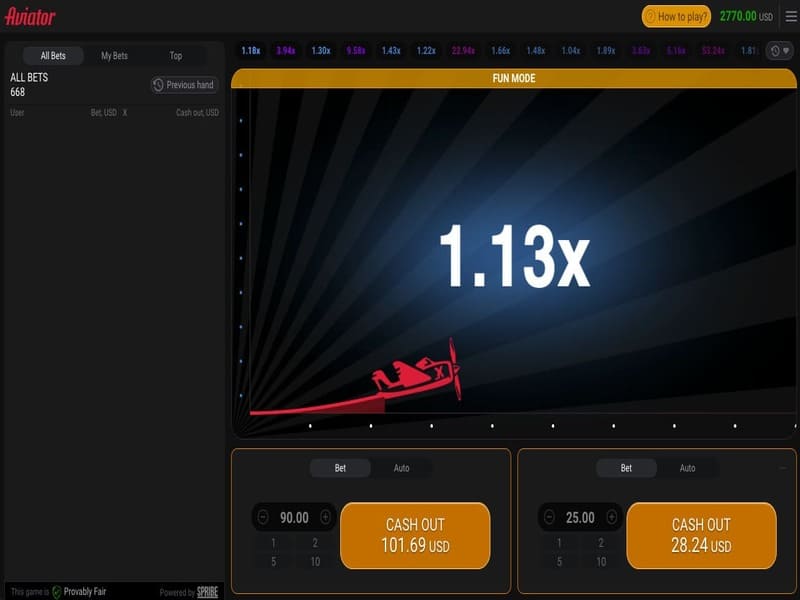Click the Aviator logo
Image resolution: width=800 pixels, height=600 pixels.
pos(31,17)
